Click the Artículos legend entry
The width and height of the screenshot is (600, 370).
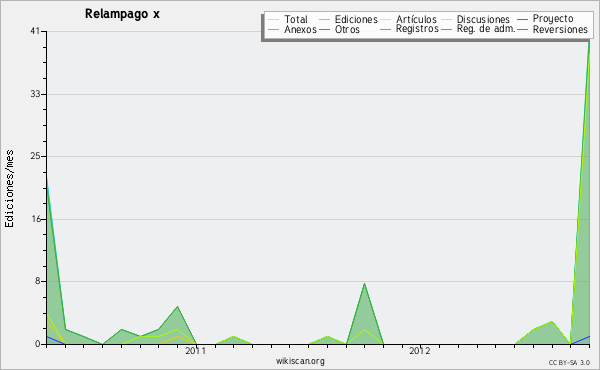click(x=416, y=19)
